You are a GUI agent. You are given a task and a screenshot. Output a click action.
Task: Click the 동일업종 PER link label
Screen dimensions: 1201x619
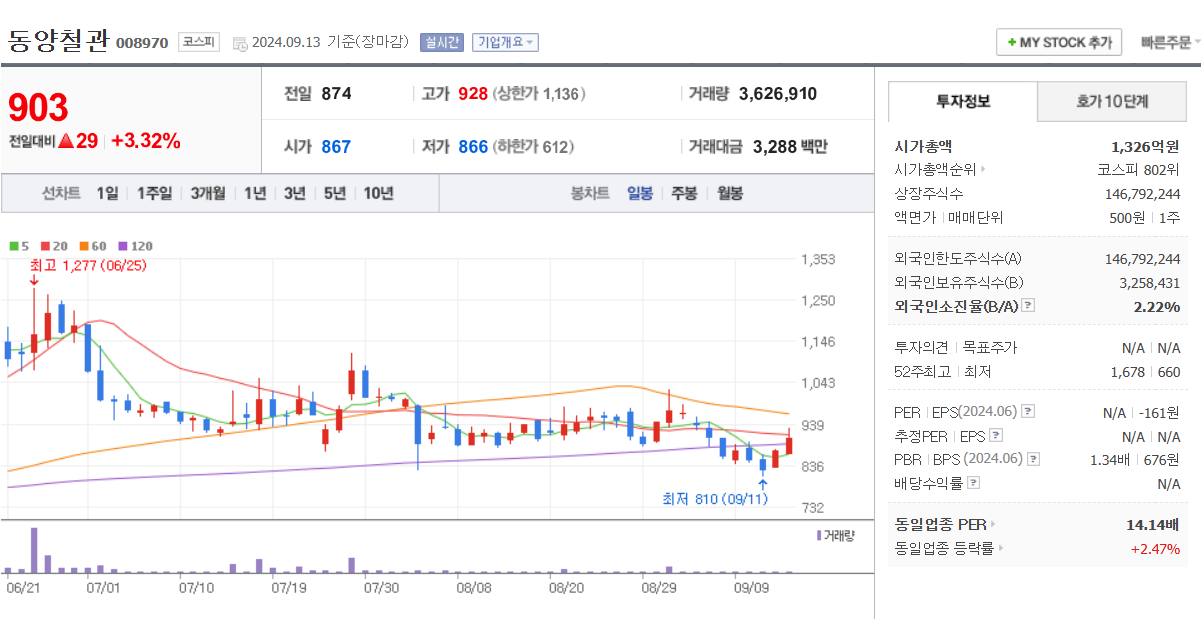point(940,524)
